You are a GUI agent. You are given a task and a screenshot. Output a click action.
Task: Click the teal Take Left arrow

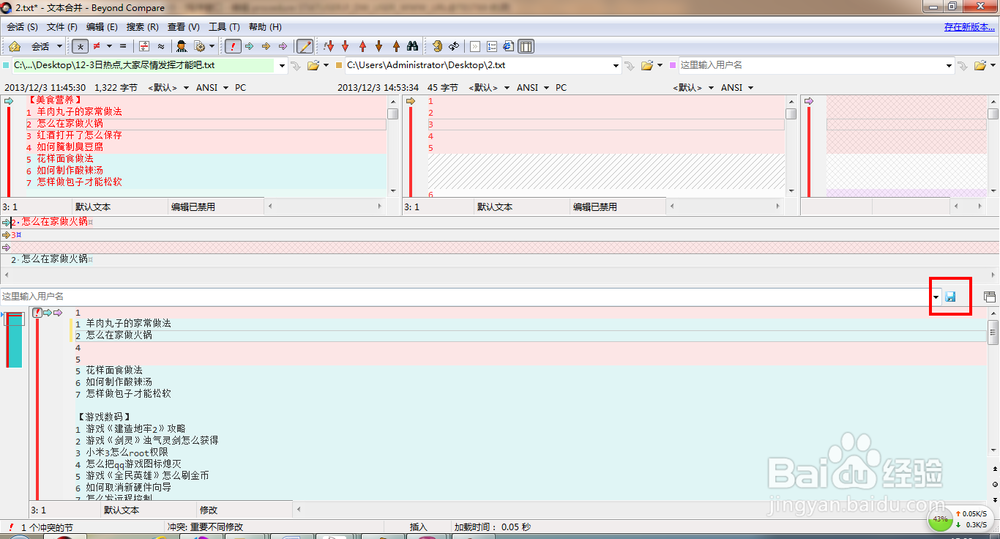(249, 46)
